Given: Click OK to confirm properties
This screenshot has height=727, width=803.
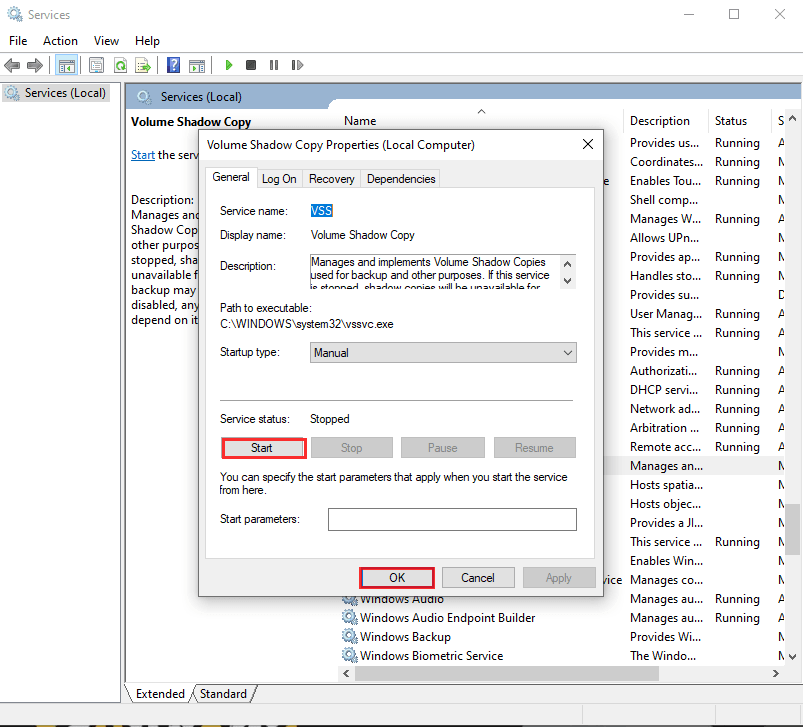Looking at the screenshot, I should pos(397,577).
